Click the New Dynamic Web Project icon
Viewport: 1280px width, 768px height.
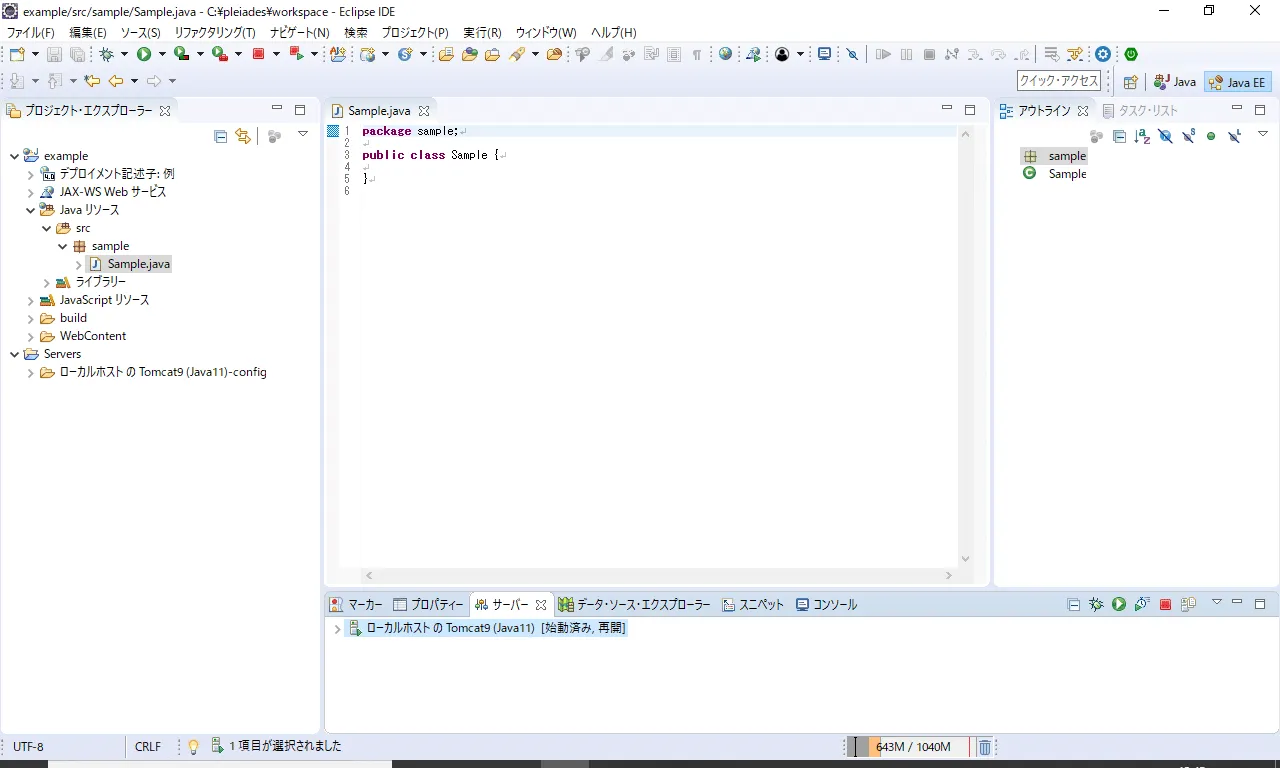click(x=368, y=54)
